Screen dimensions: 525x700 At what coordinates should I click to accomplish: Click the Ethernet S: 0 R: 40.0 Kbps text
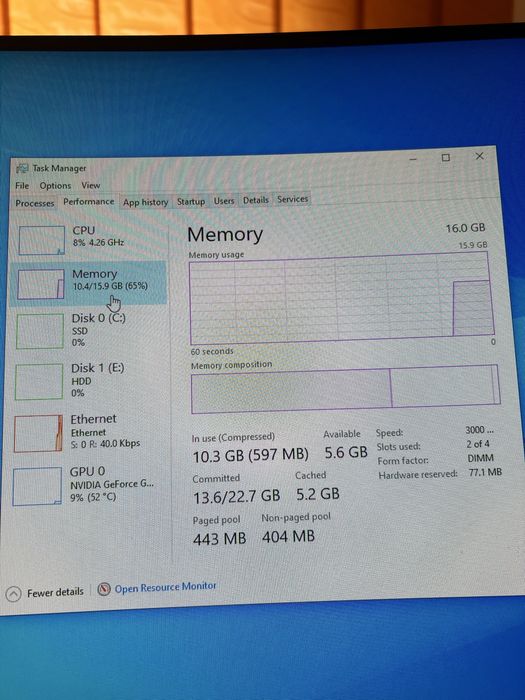click(x=105, y=444)
